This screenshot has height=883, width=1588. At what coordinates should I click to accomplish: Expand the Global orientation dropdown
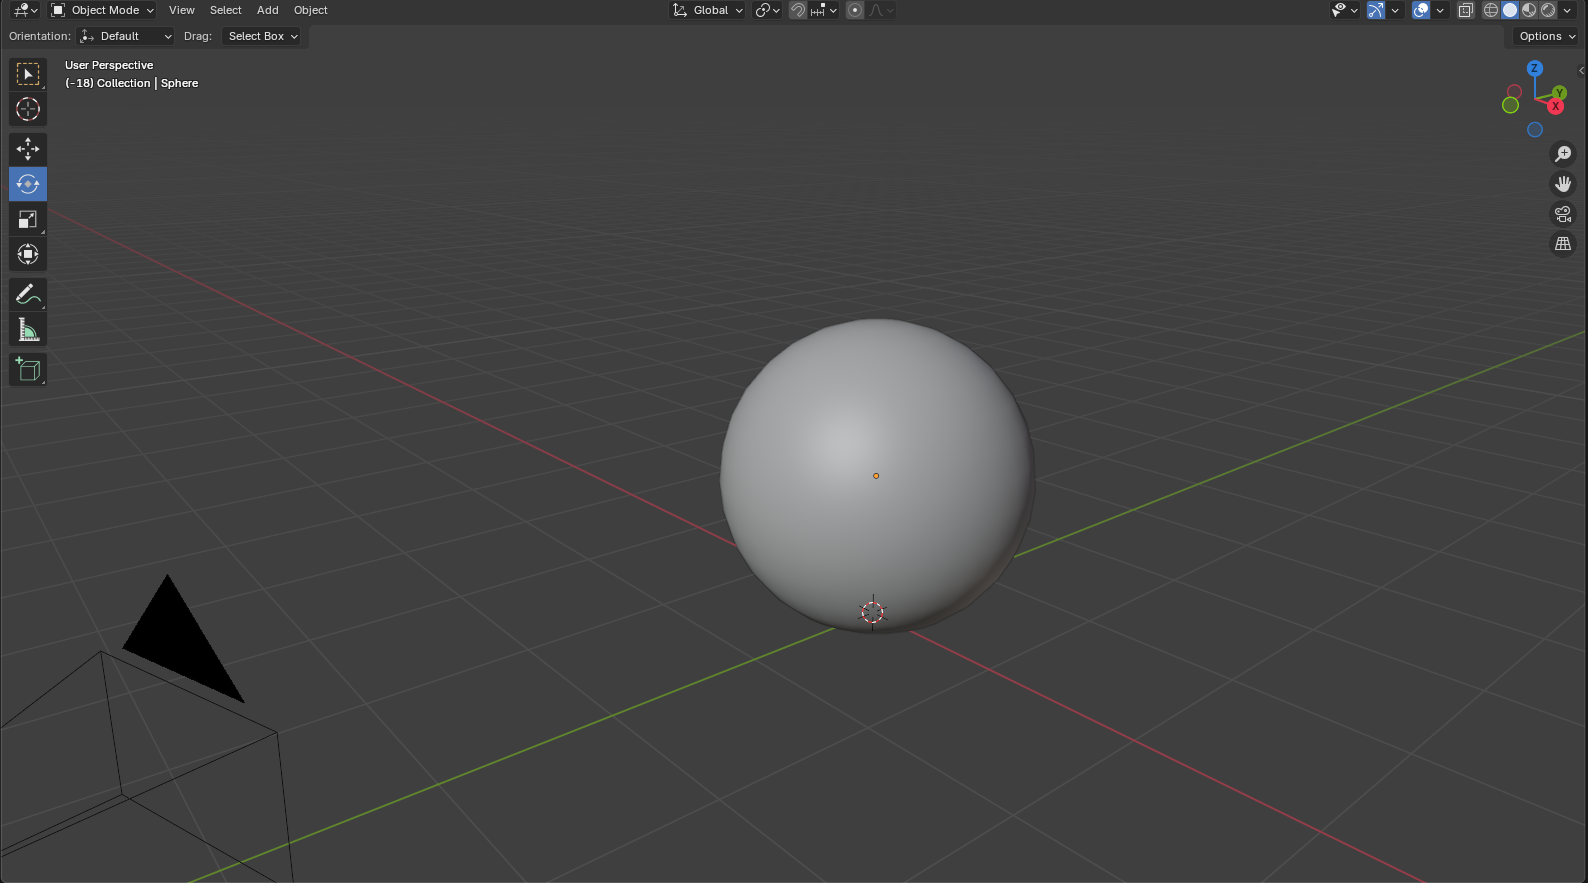point(708,10)
